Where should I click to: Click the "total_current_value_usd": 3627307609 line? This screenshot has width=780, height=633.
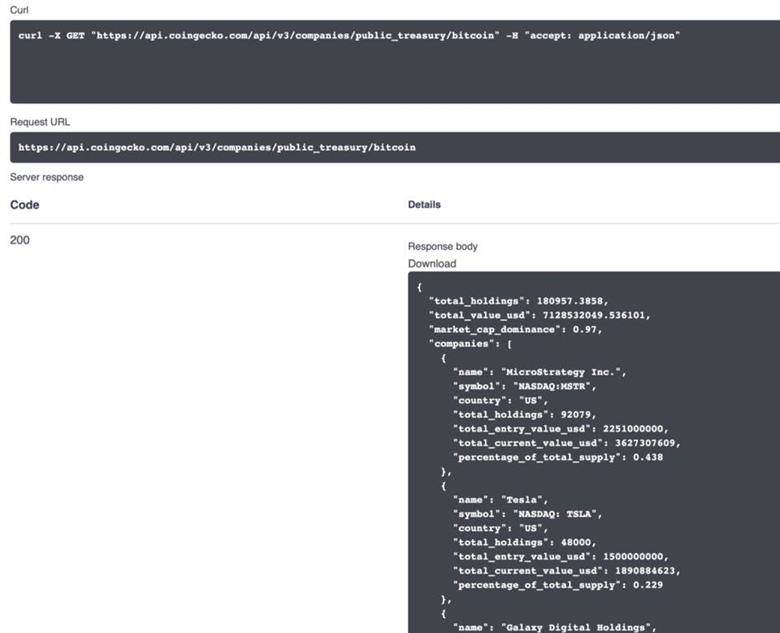(567, 443)
